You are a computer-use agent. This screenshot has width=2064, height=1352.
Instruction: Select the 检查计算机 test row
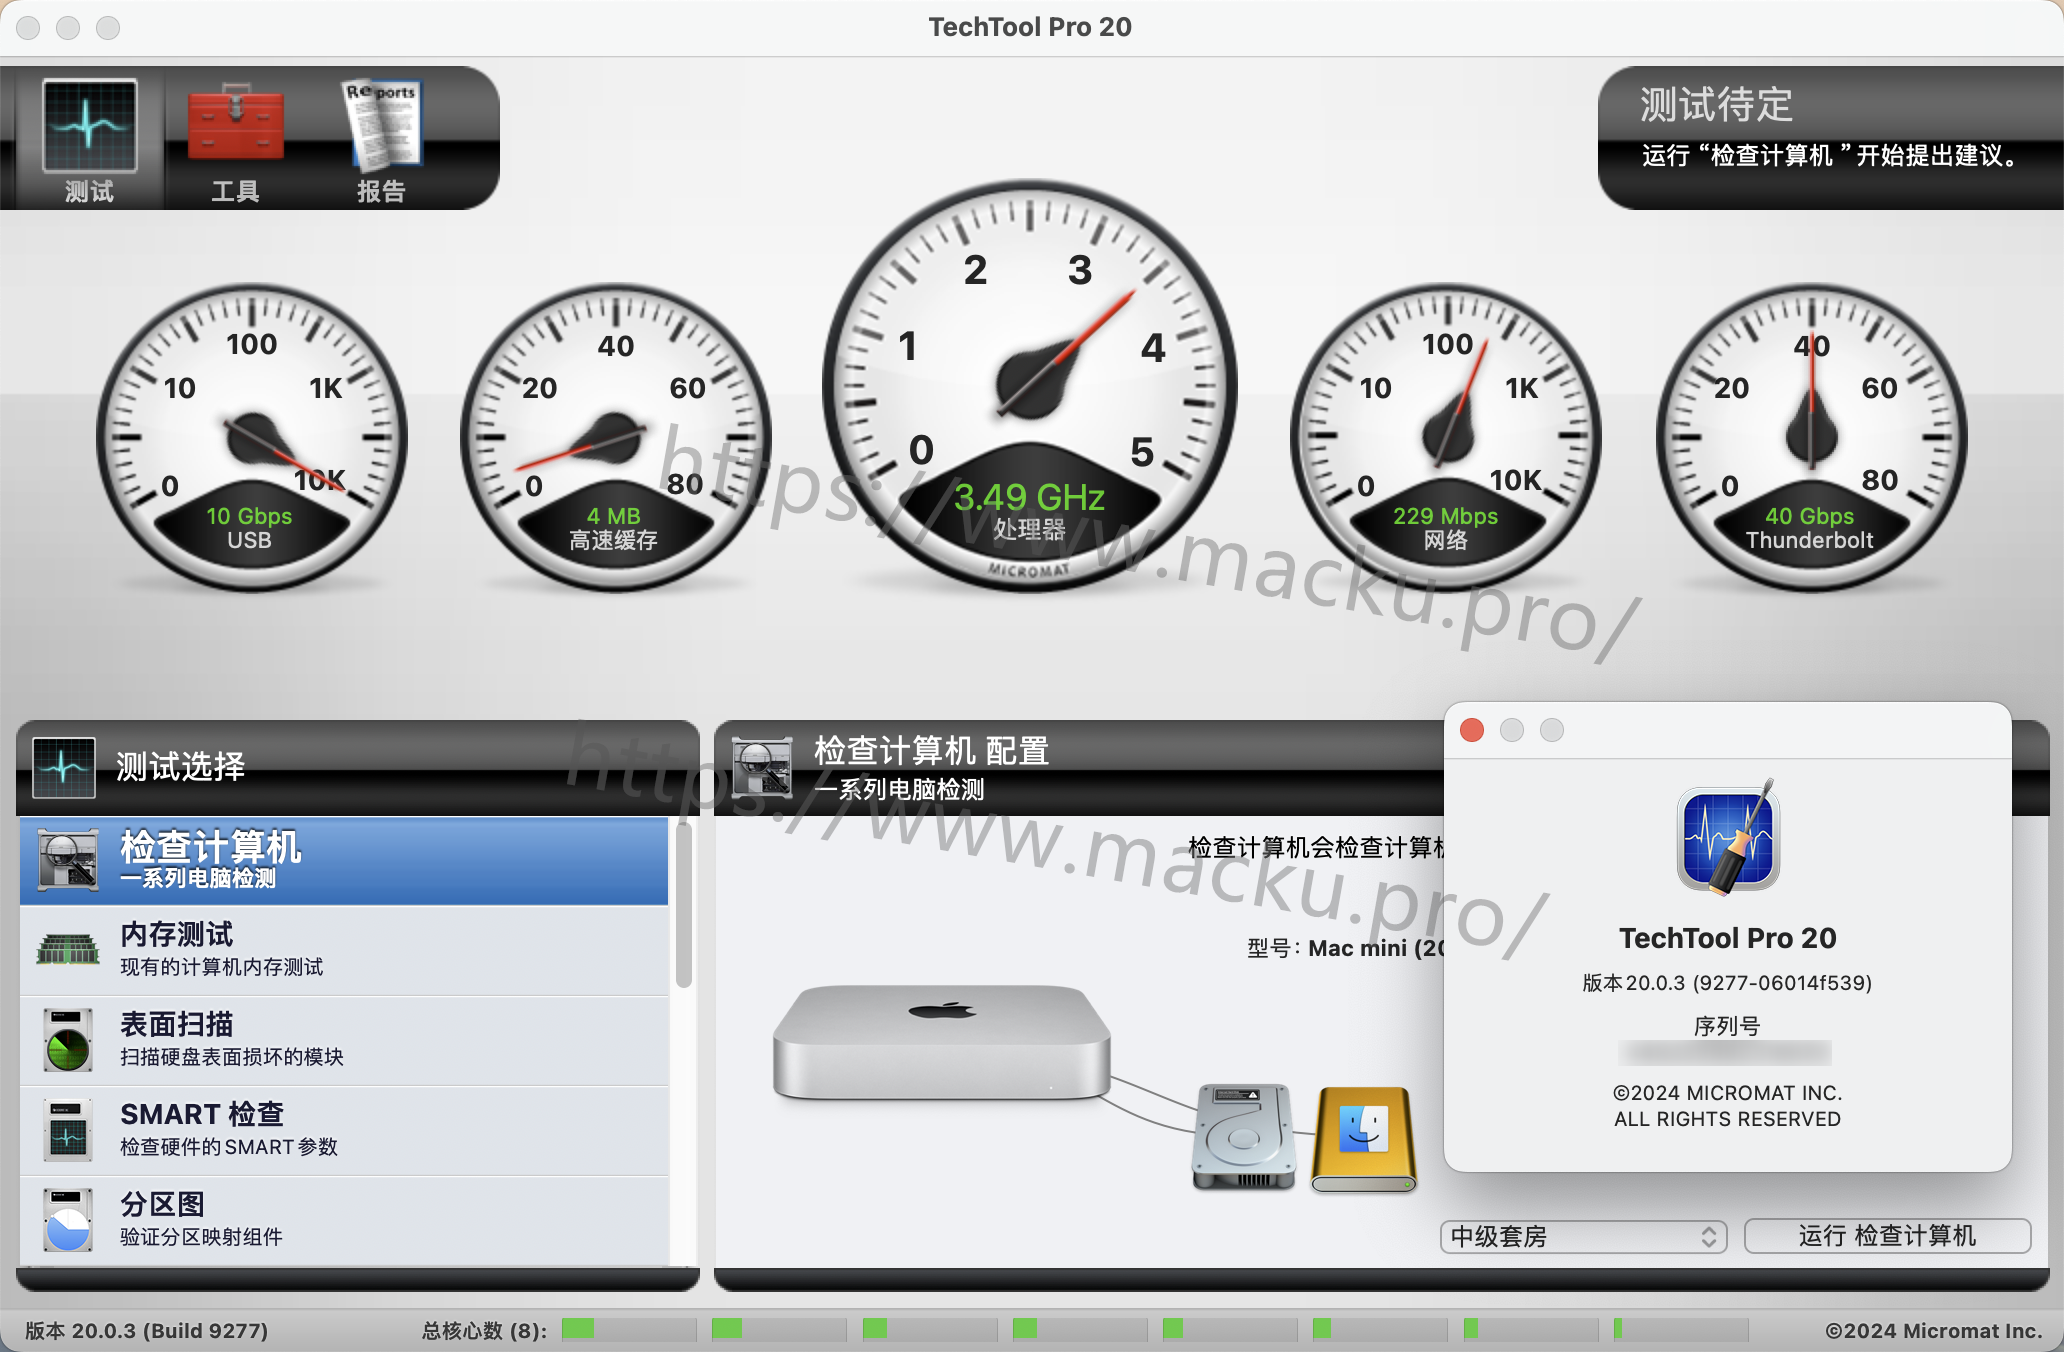pyautogui.click(x=344, y=861)
